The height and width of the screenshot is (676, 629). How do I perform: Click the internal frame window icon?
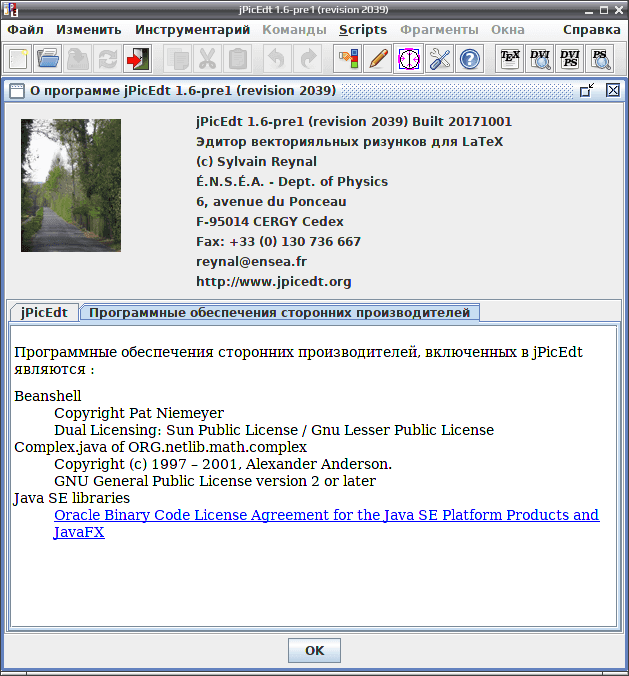coord(17,91)
